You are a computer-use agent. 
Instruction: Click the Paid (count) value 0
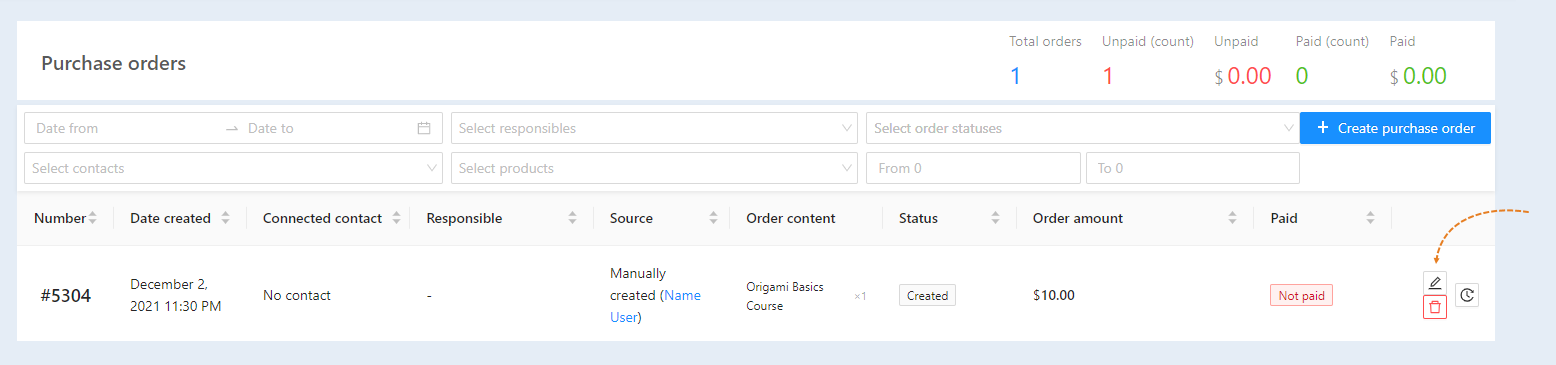click(1302, 76)
